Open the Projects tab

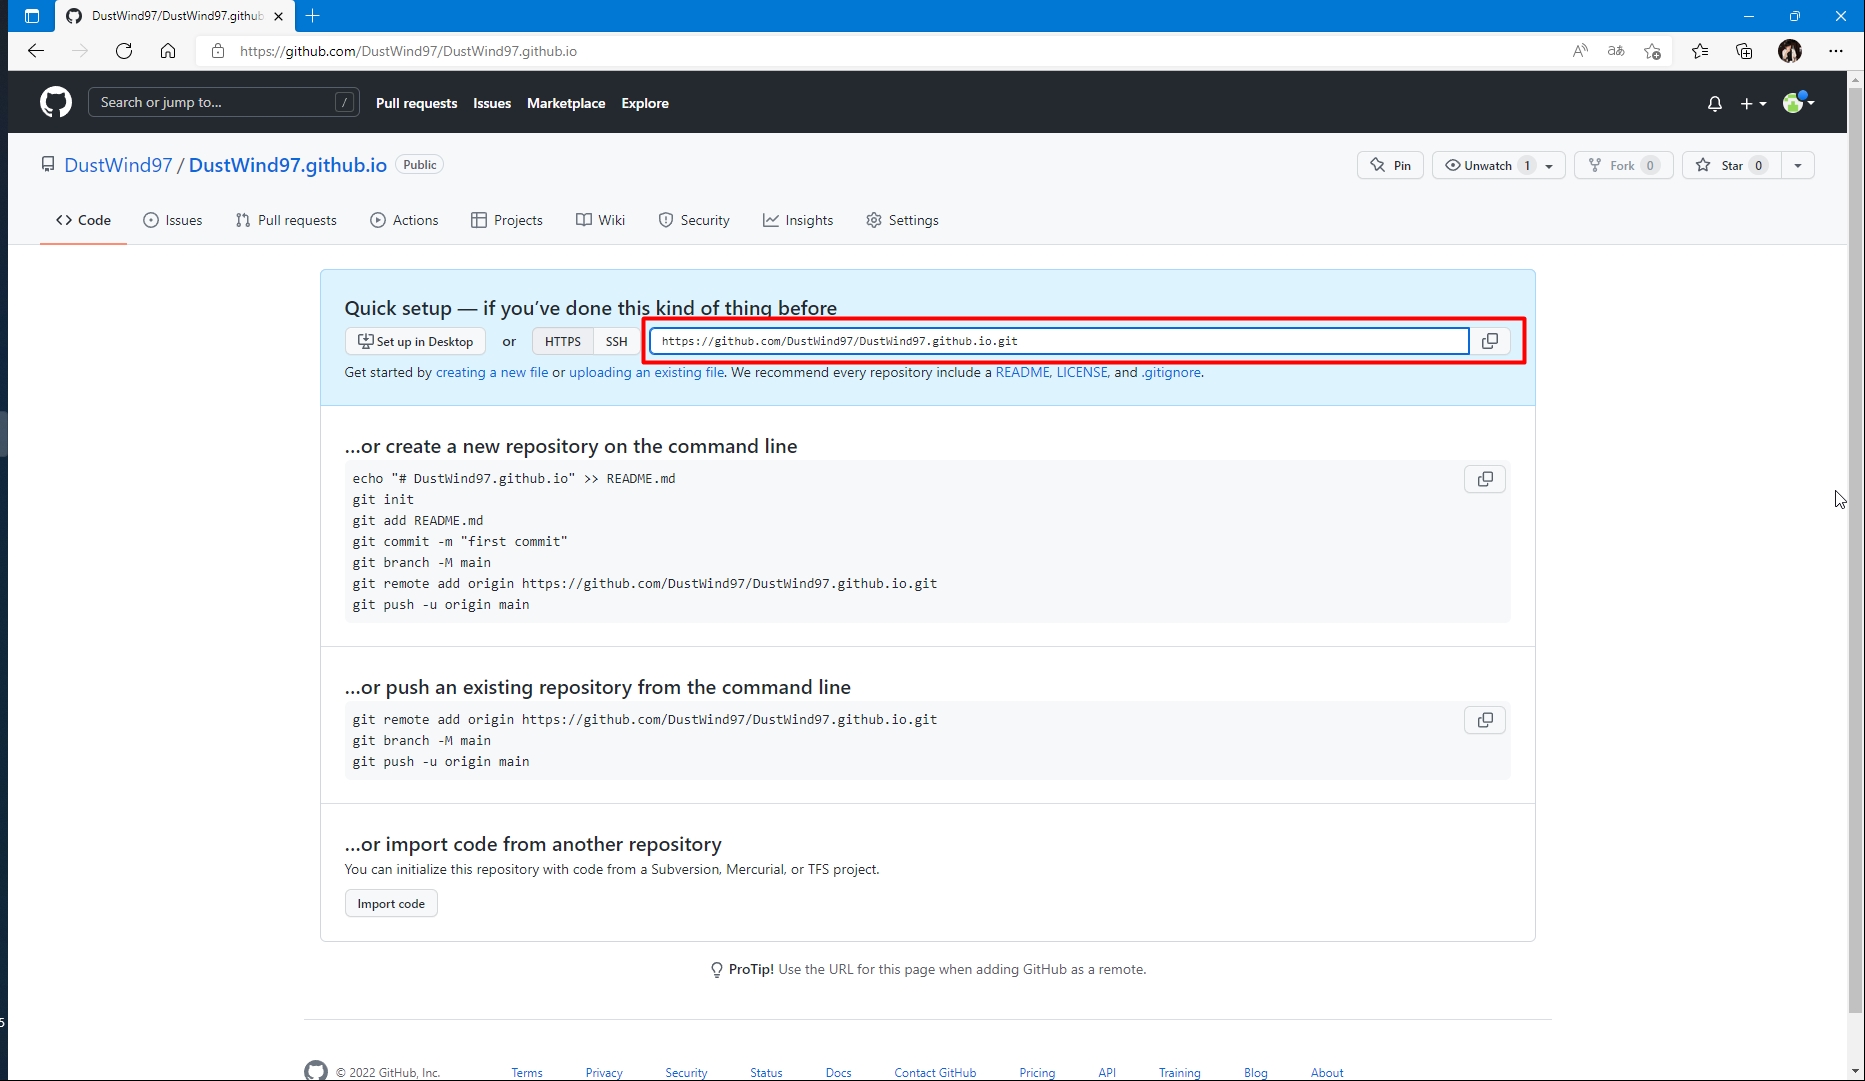[507, 220]
